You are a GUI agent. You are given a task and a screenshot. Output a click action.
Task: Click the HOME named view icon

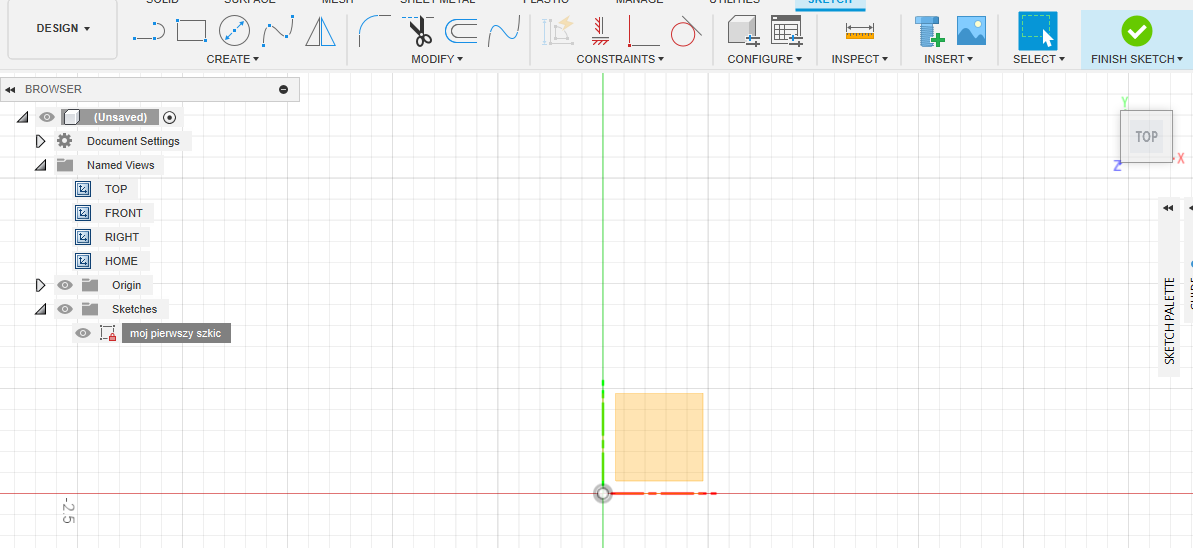(83, 261)
